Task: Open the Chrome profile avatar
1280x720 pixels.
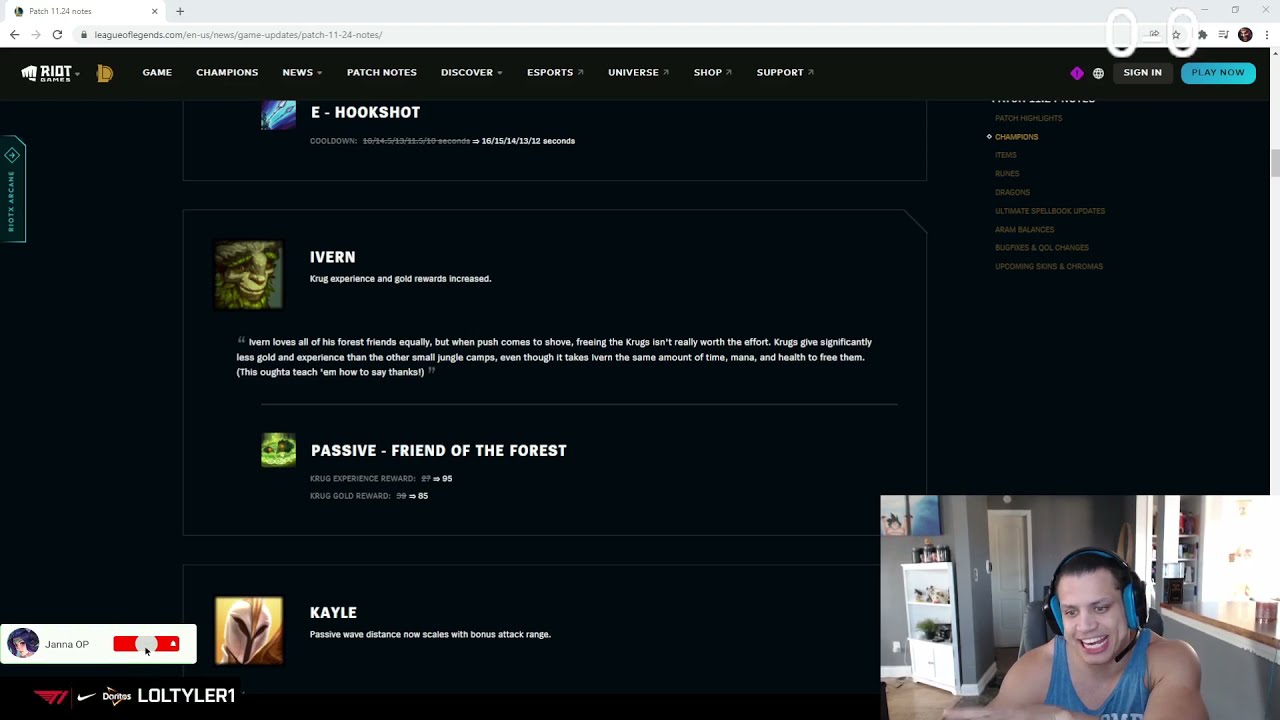Action: 1245,35
